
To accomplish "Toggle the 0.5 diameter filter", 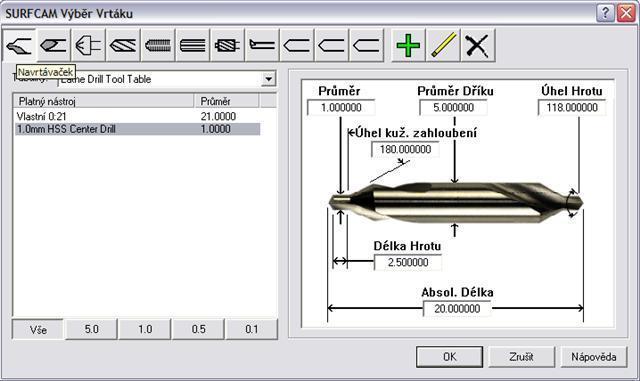I will (x=198, y=329).
